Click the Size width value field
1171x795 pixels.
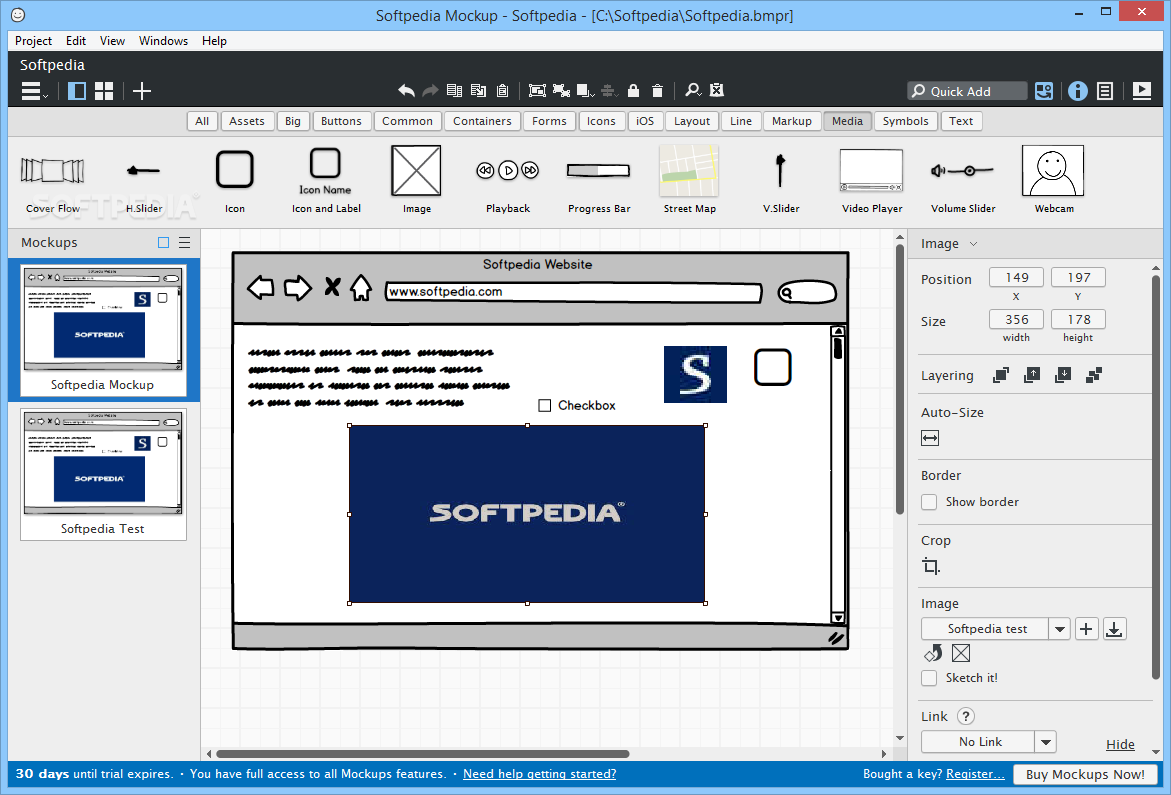(x=1016, y=319)
